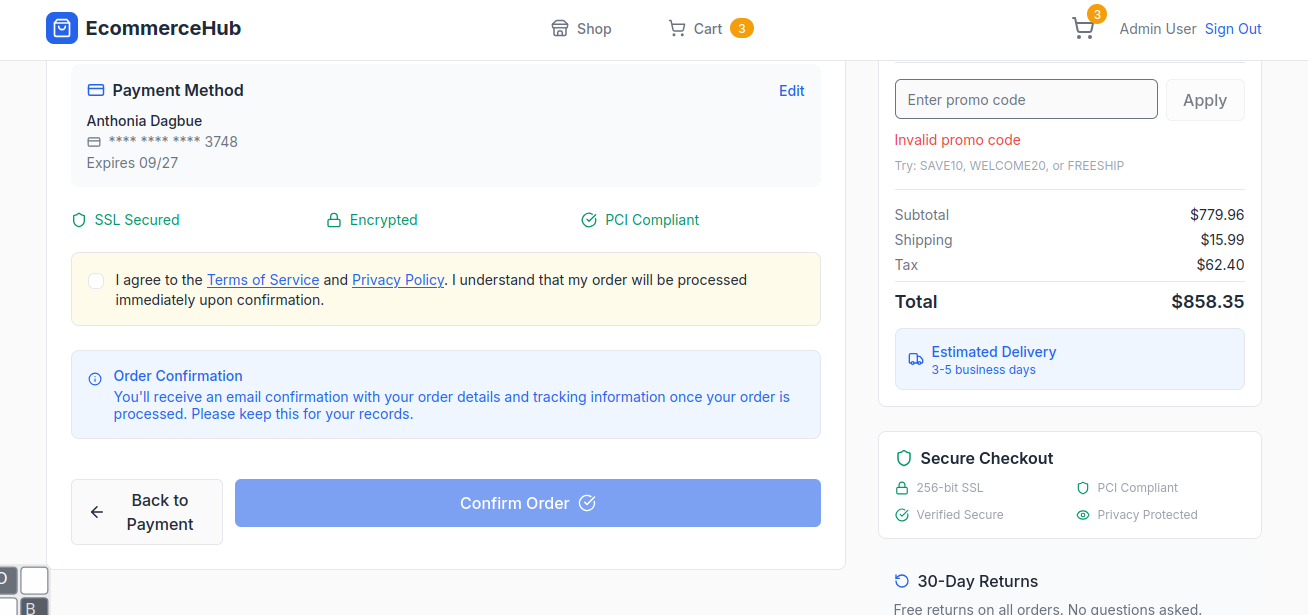Click the Sign Out link
The image size is (1308, 615).
coord(1233,29)
